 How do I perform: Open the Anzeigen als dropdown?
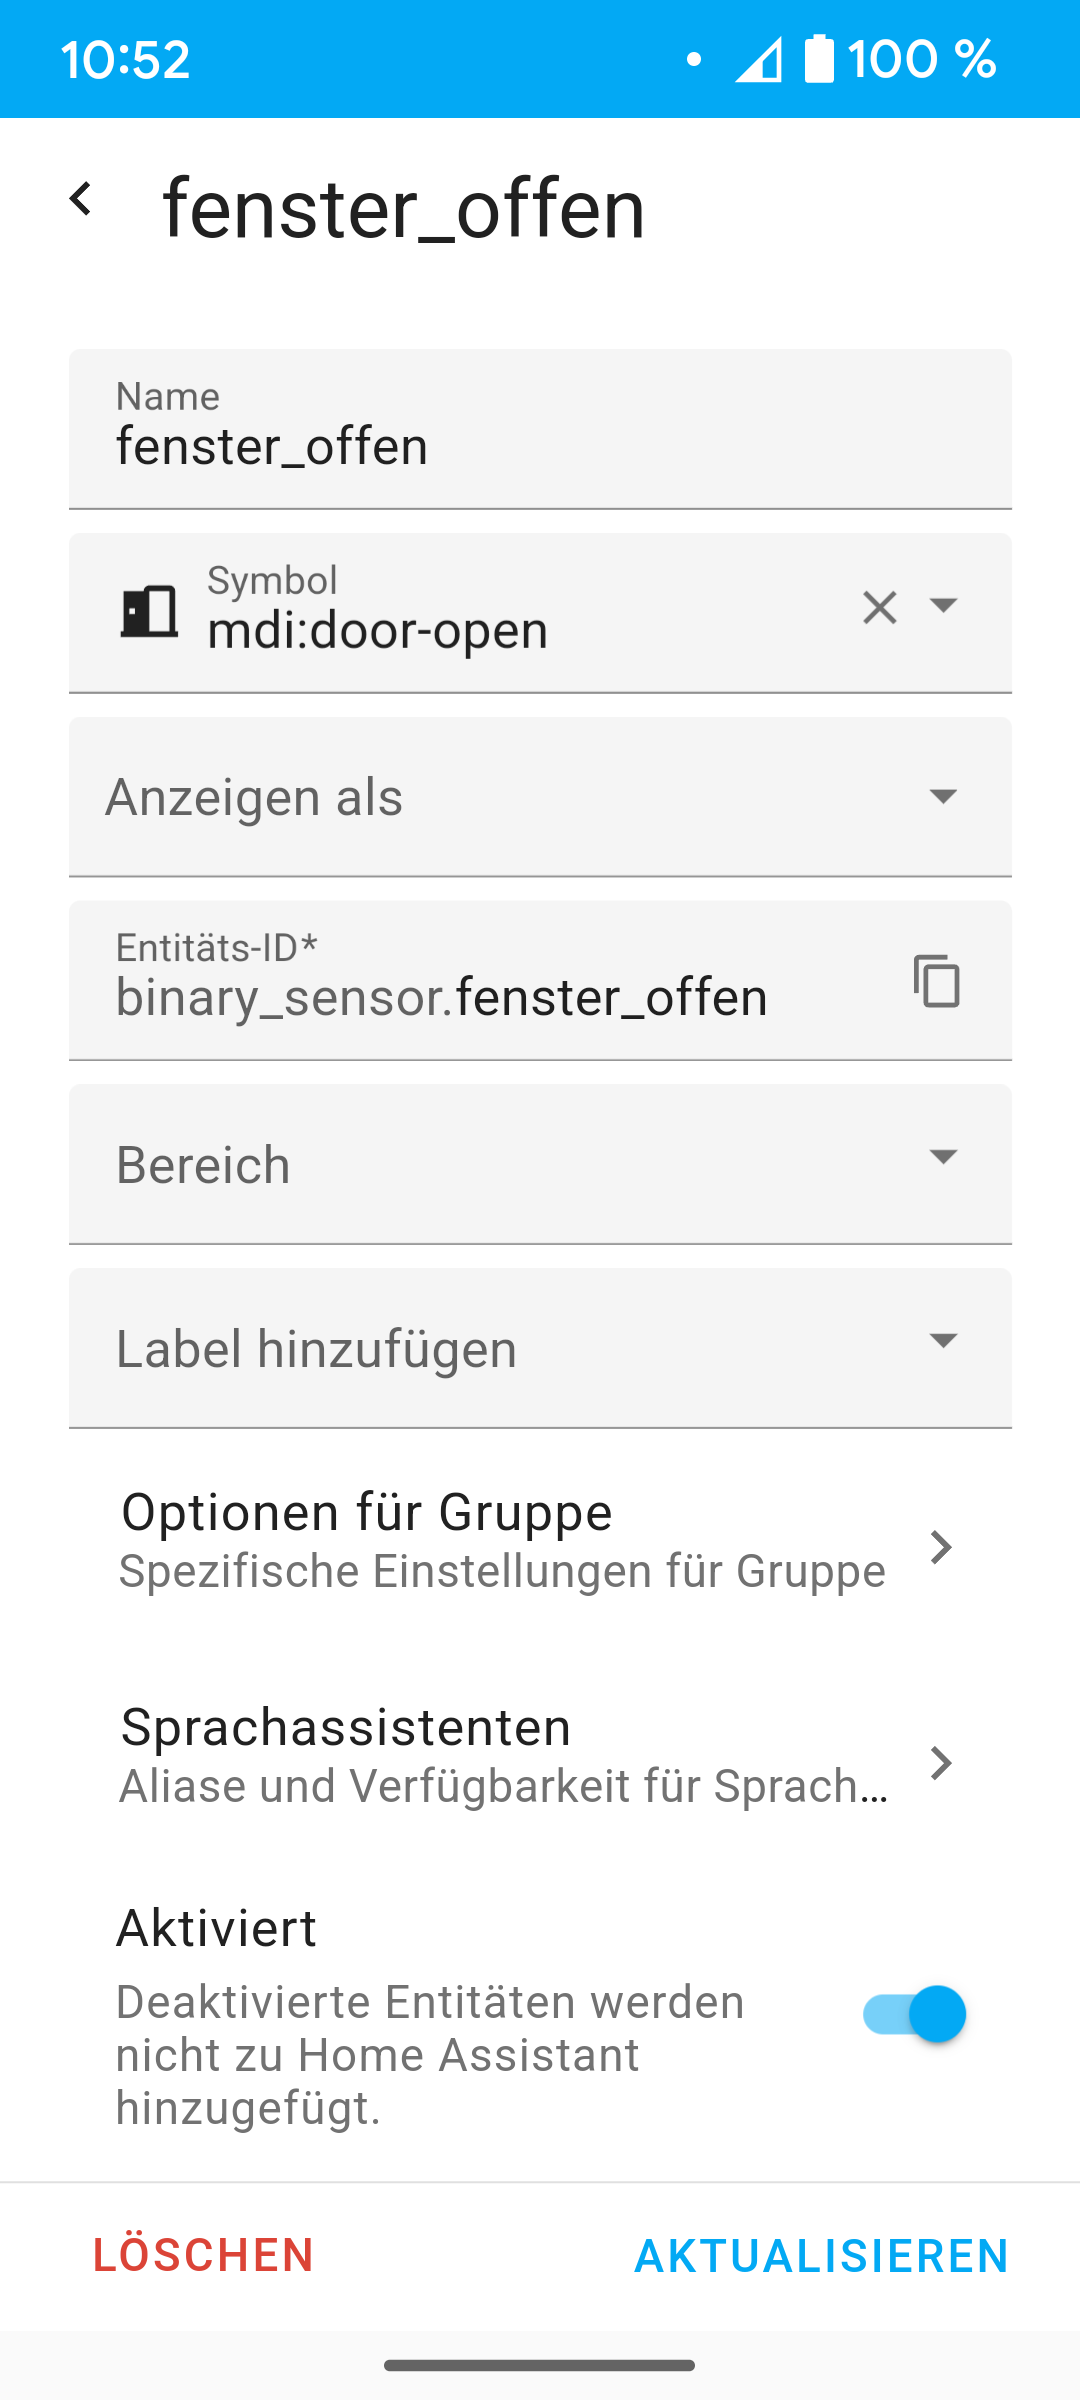click(540, 797)
